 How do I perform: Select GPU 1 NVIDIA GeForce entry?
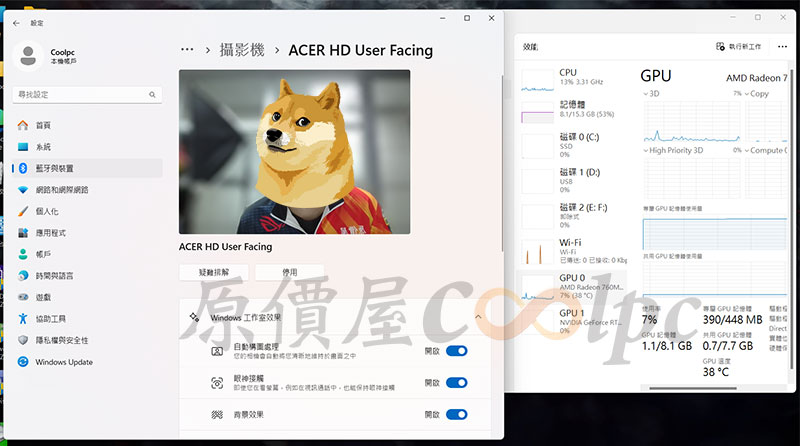tap(573, 320)
